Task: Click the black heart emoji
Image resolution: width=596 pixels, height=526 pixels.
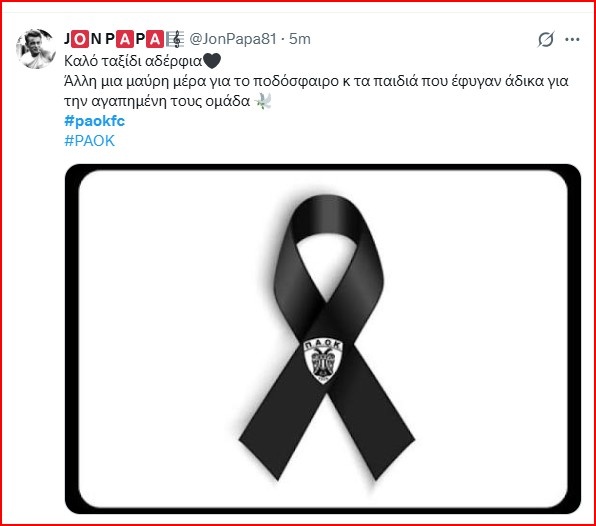Action: point(212,61)
